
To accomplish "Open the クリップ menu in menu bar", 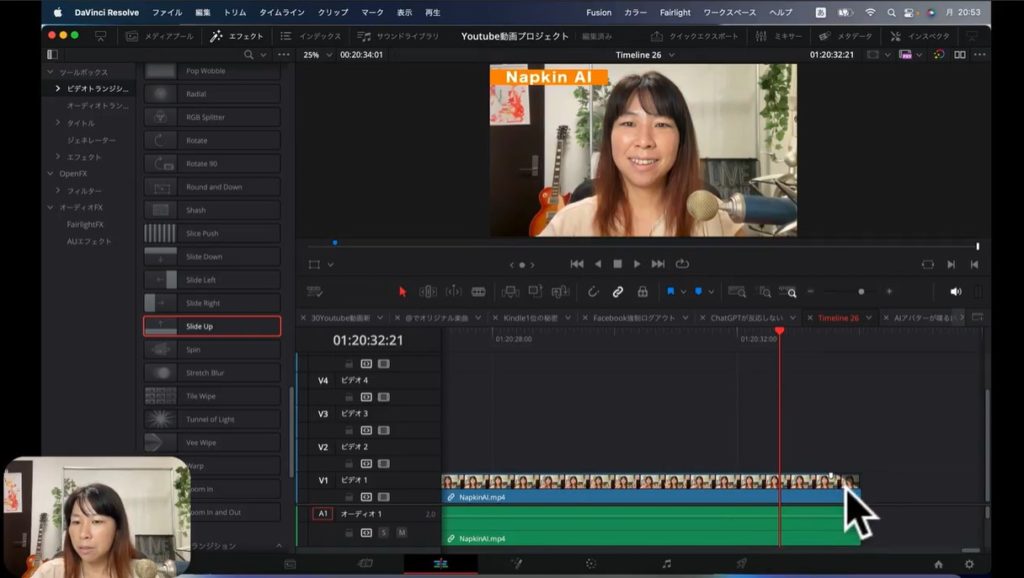I will (333, 13).
